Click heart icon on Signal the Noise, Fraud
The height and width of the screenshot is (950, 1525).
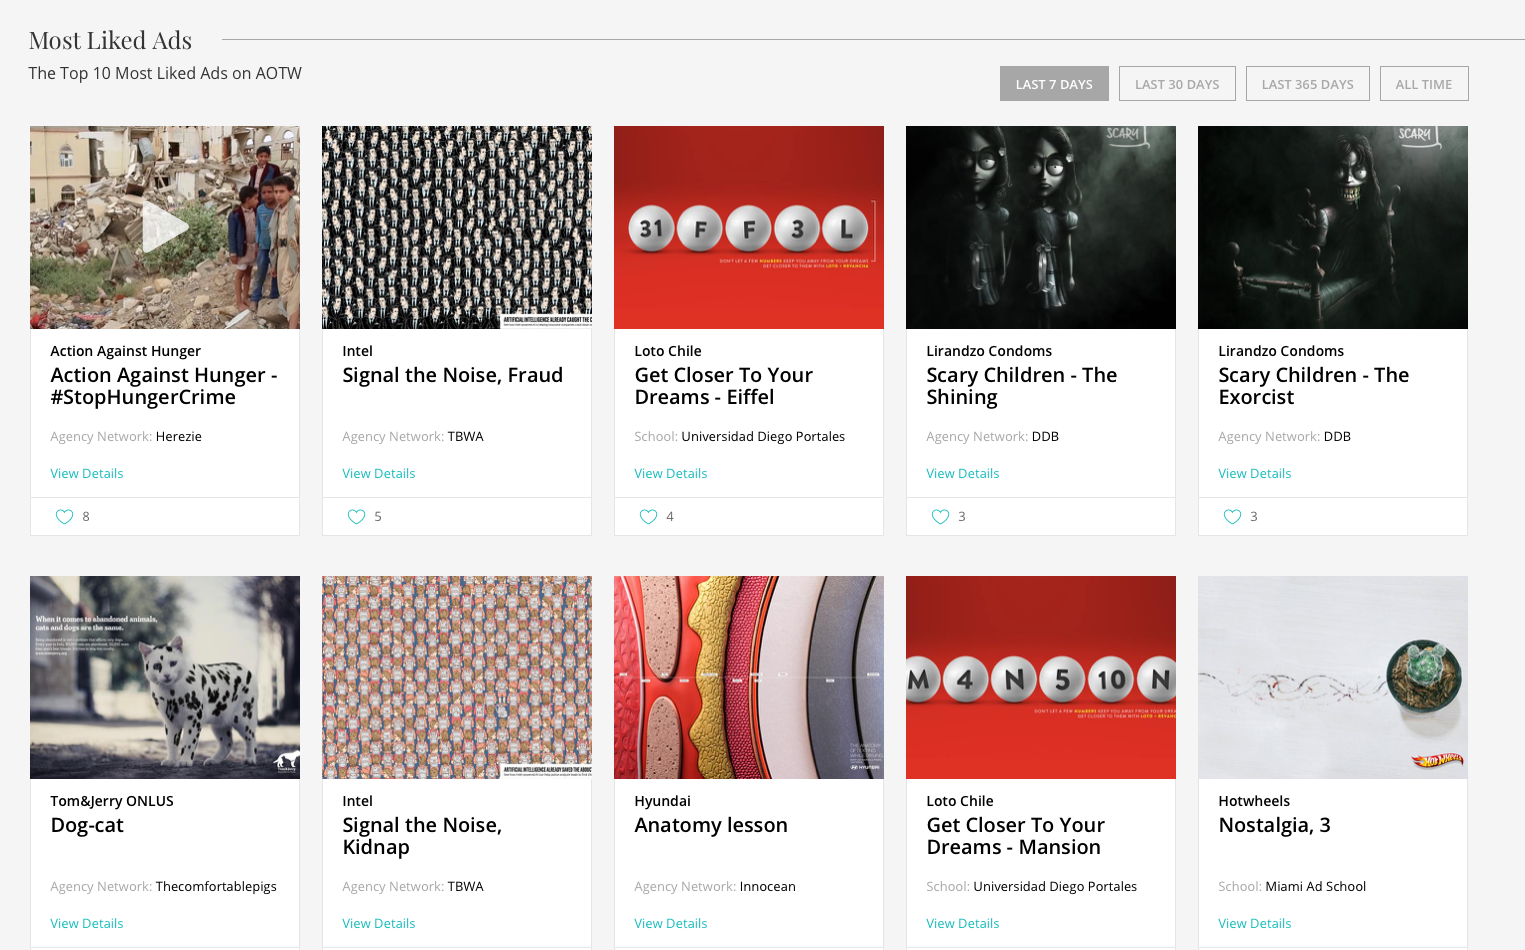click(x=356, y=517)
